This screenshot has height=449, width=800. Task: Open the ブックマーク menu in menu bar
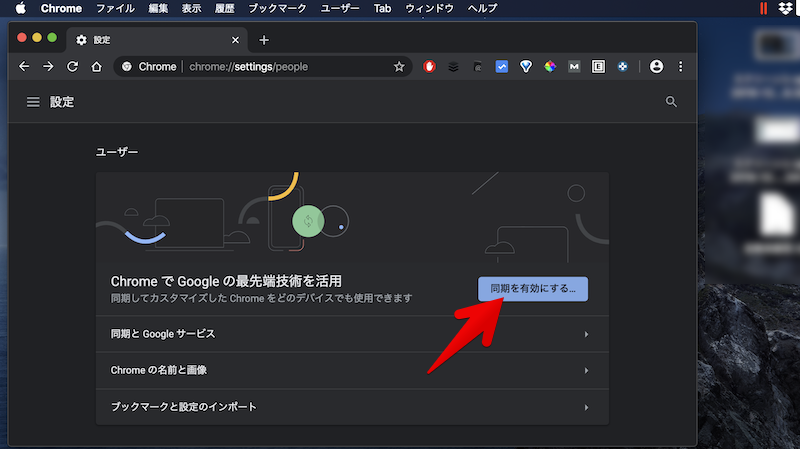[x=277, y=8]
